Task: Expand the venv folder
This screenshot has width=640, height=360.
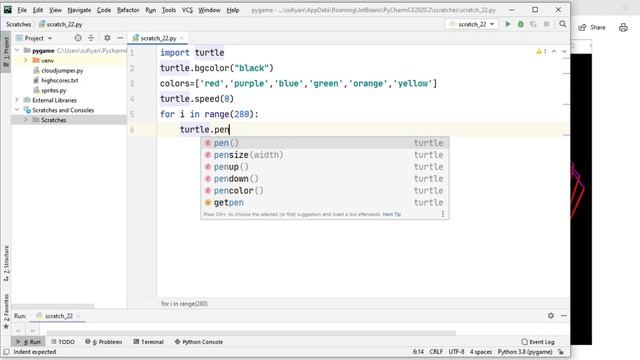Action: pos(26,60)
